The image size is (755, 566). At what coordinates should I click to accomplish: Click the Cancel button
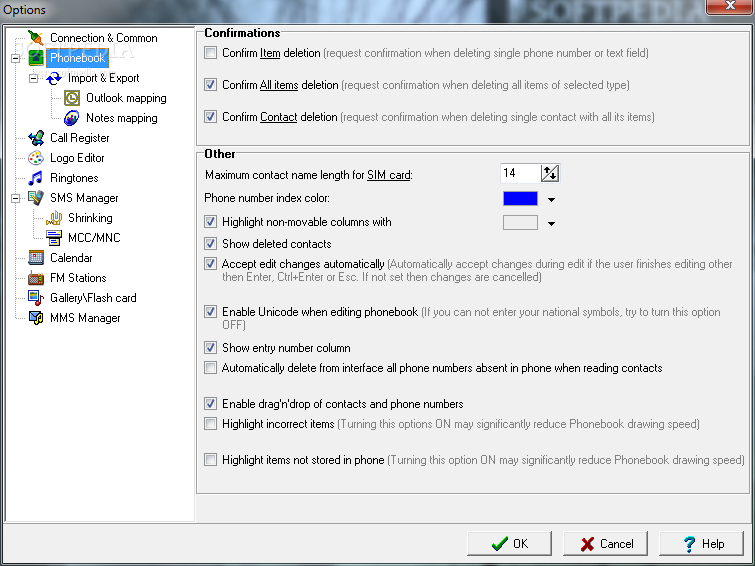(606, 544)
